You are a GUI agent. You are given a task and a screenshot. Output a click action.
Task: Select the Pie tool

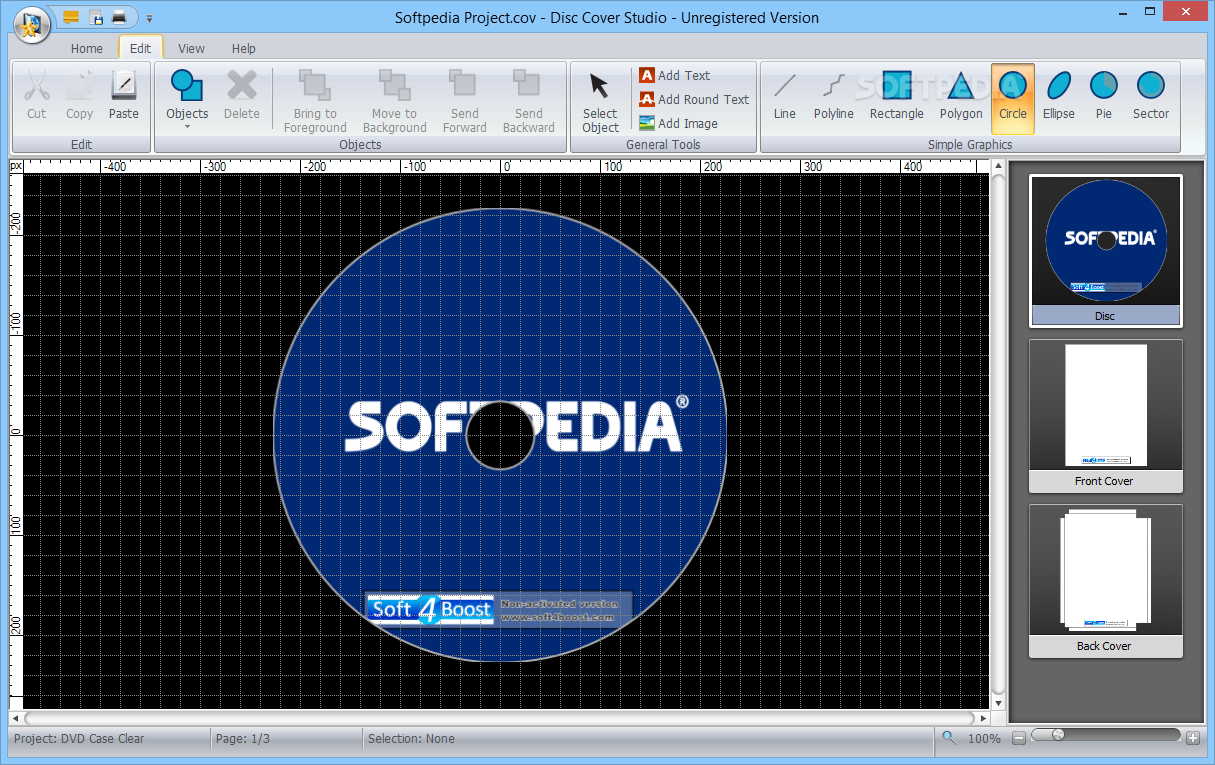coord(1104,95)
